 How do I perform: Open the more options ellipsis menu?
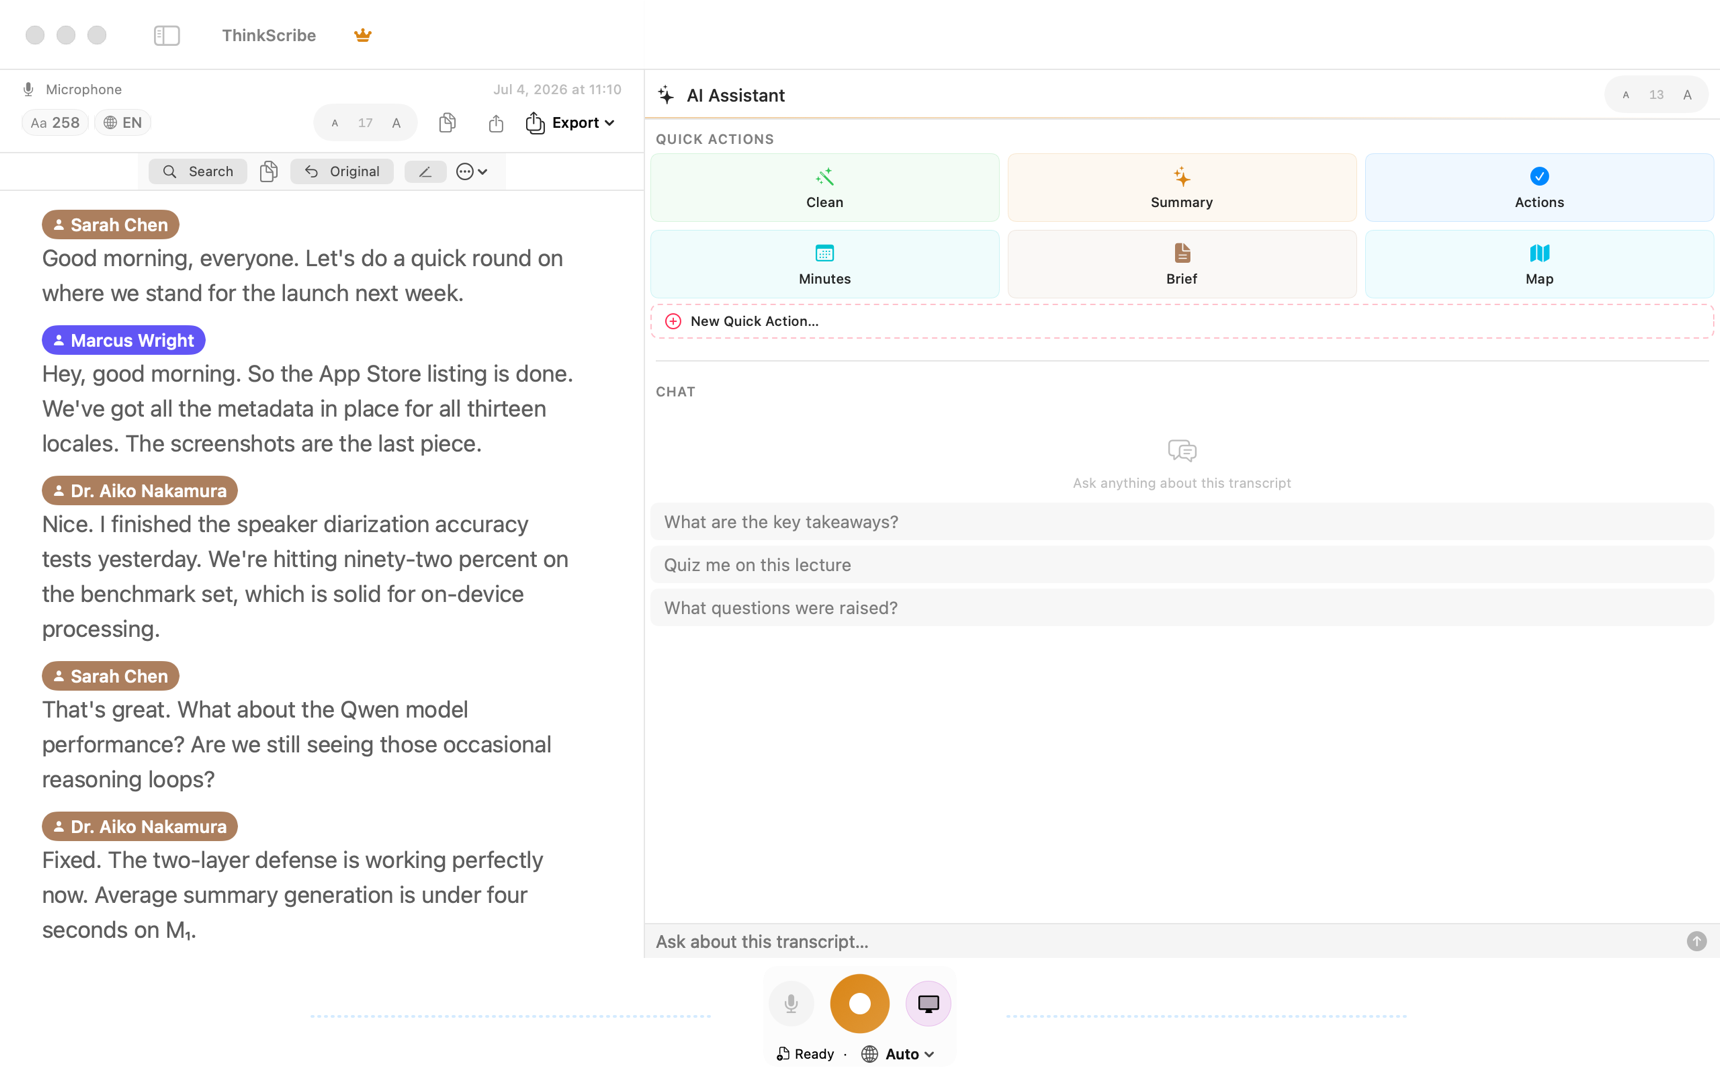pyautogui.click(x=471, y=172)
